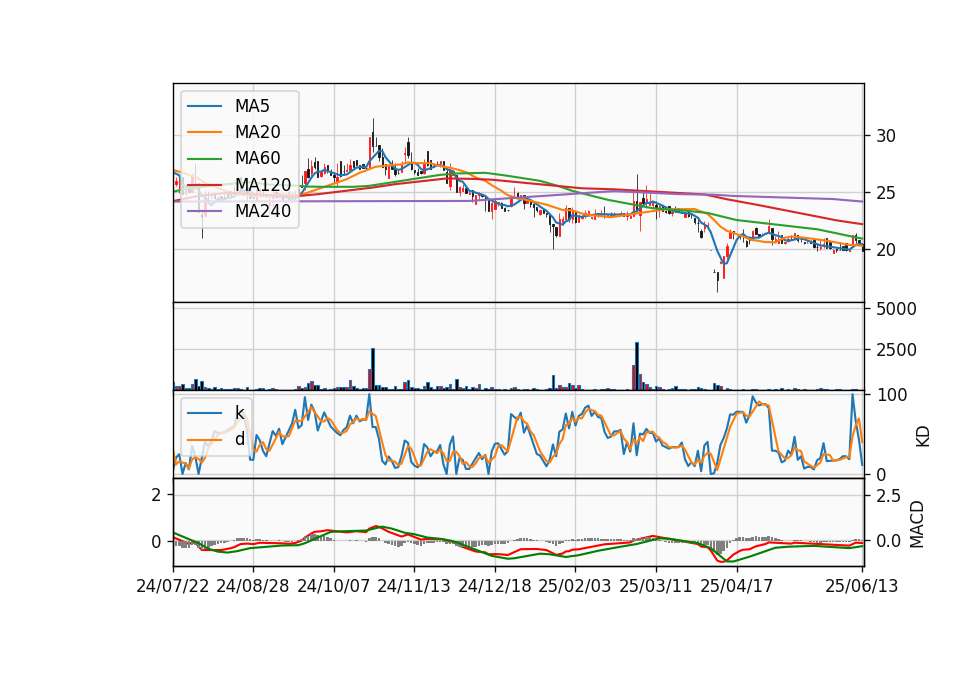Viewport: 960px width, 690px height.
Task: Click the price axis value 20
Action: click(886, 250)
